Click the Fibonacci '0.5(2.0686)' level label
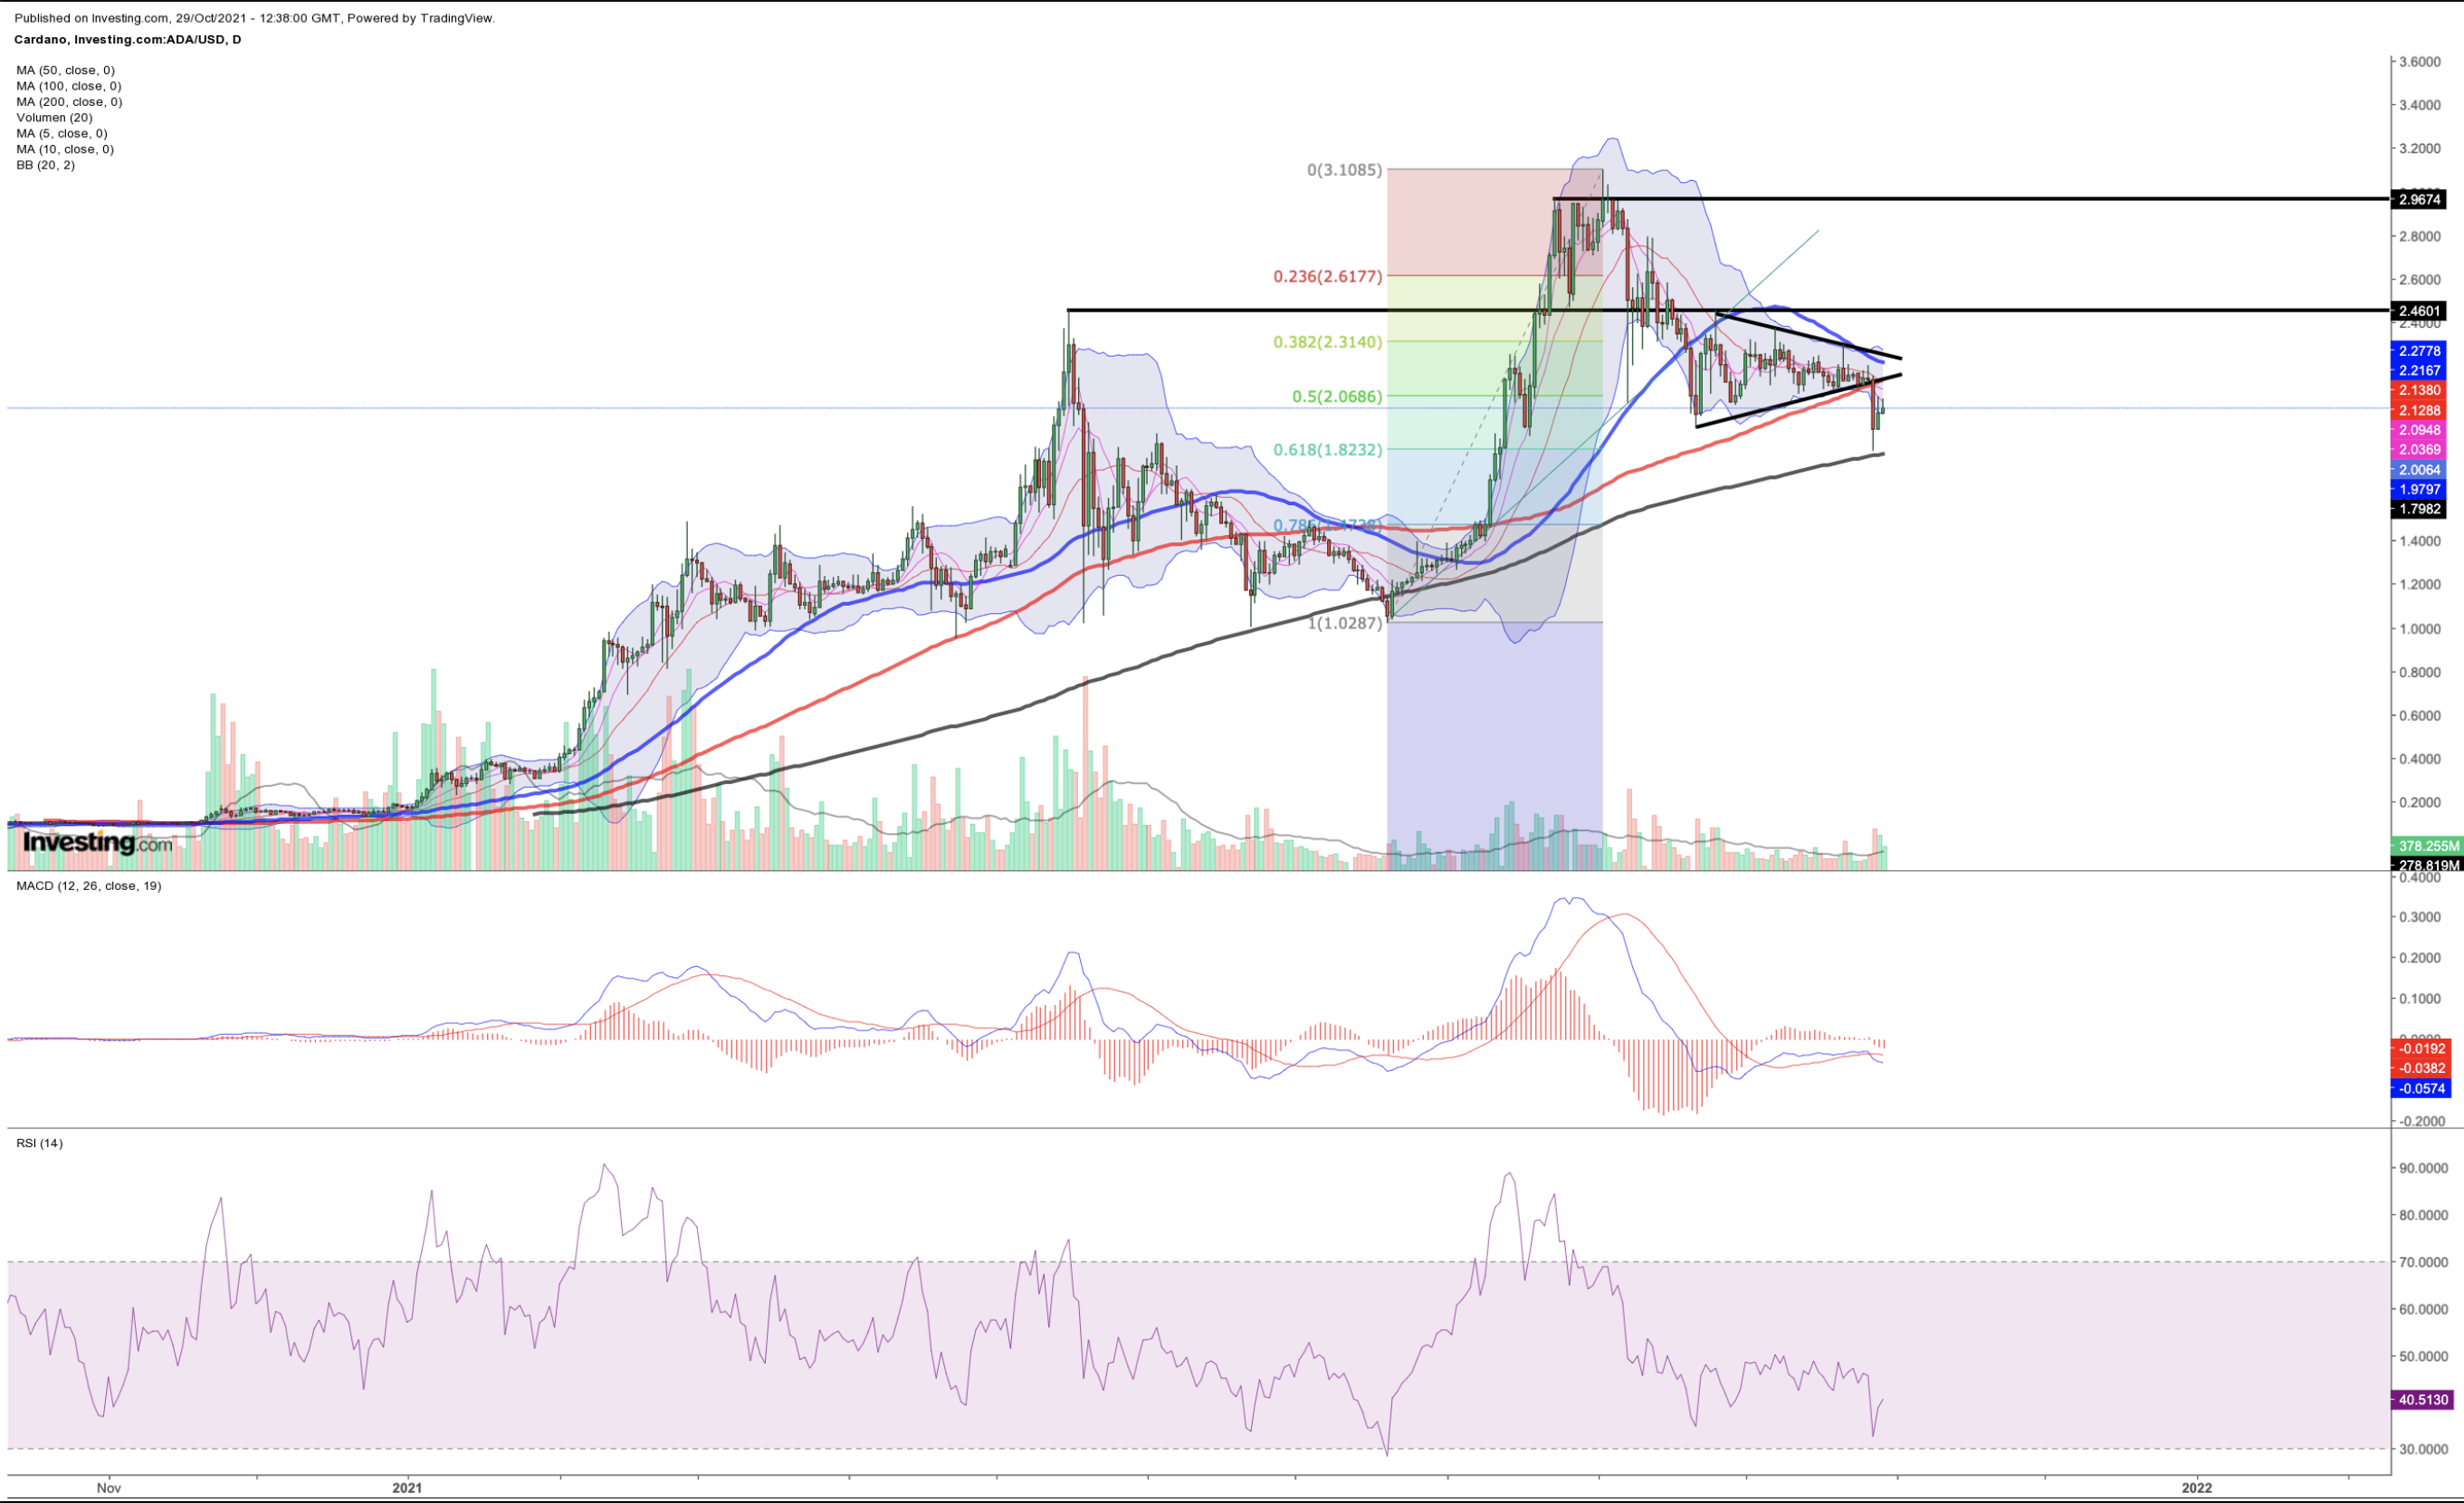Viewport: 2464px width, 1503px height. click(x=1338, y=397)
